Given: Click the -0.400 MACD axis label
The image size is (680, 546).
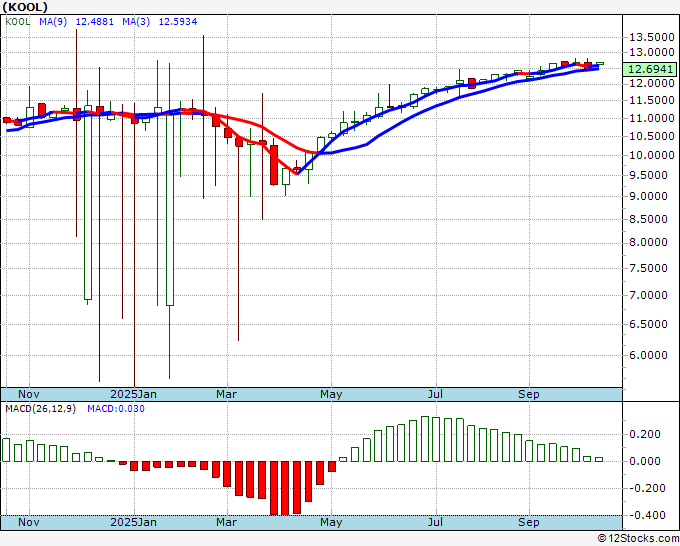Looking at the screenshot, I should [x=645, y=515].
